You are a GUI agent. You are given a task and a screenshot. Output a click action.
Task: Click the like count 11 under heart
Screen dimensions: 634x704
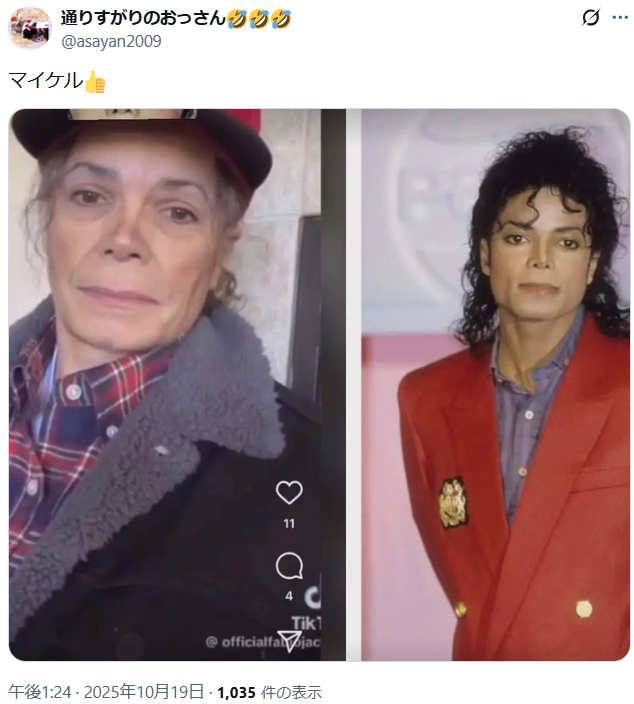click(x=289, y=524)
